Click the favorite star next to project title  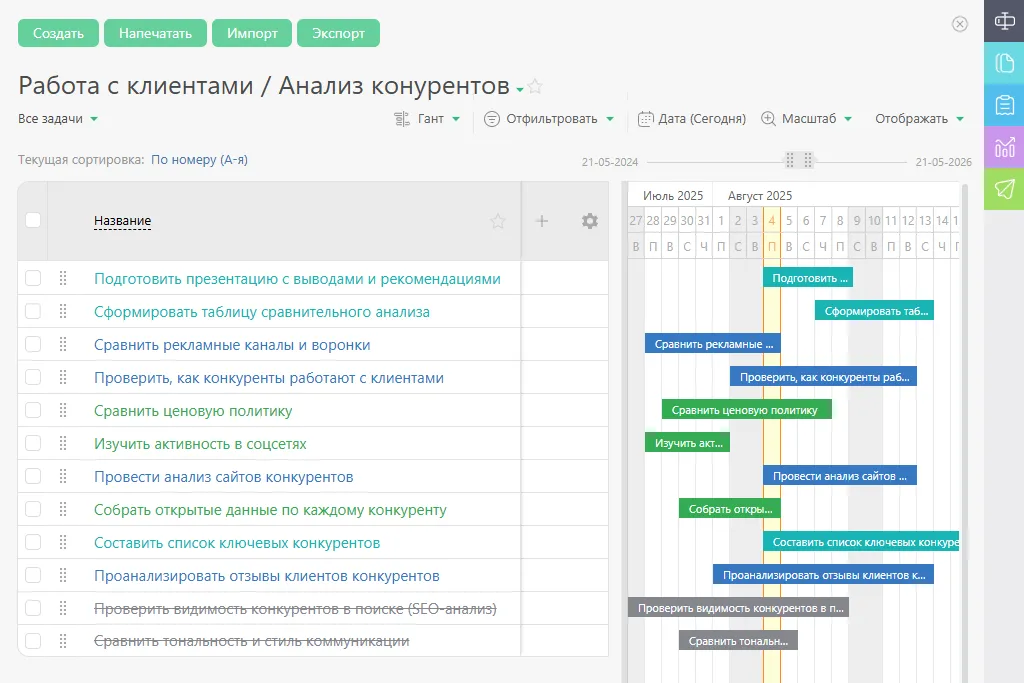click(535, 87)
